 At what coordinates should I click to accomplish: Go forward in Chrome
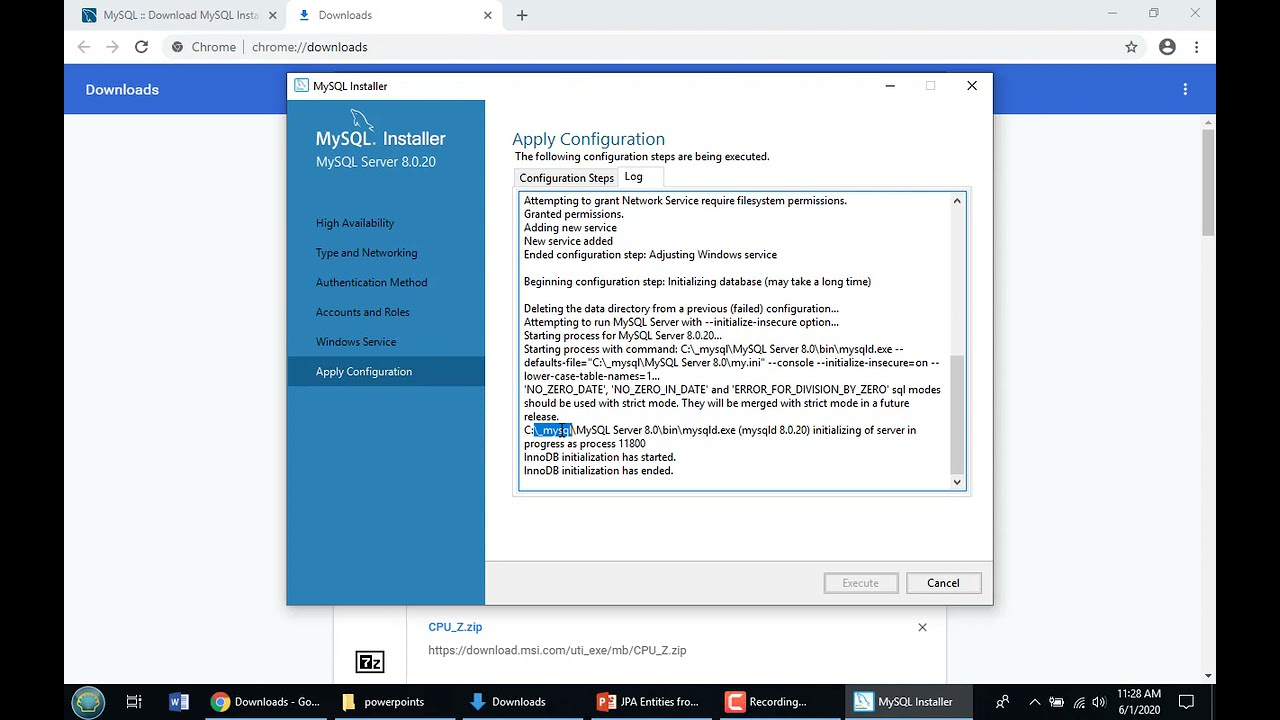click(112, 47)
